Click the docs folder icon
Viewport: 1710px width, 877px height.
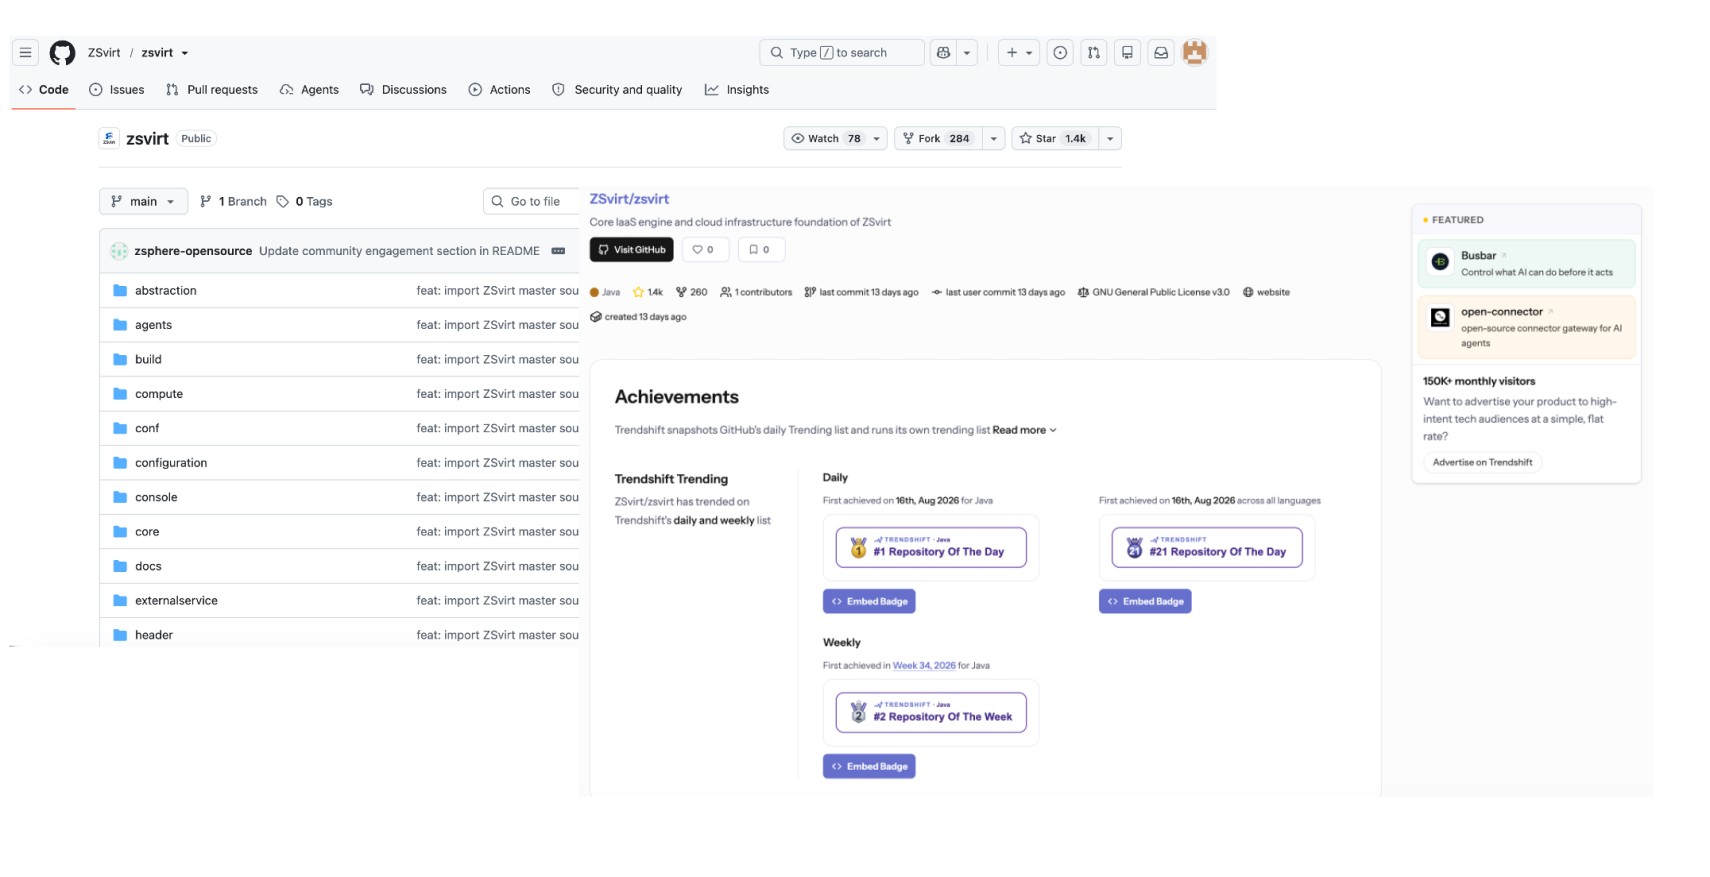[x=120, y=566]
